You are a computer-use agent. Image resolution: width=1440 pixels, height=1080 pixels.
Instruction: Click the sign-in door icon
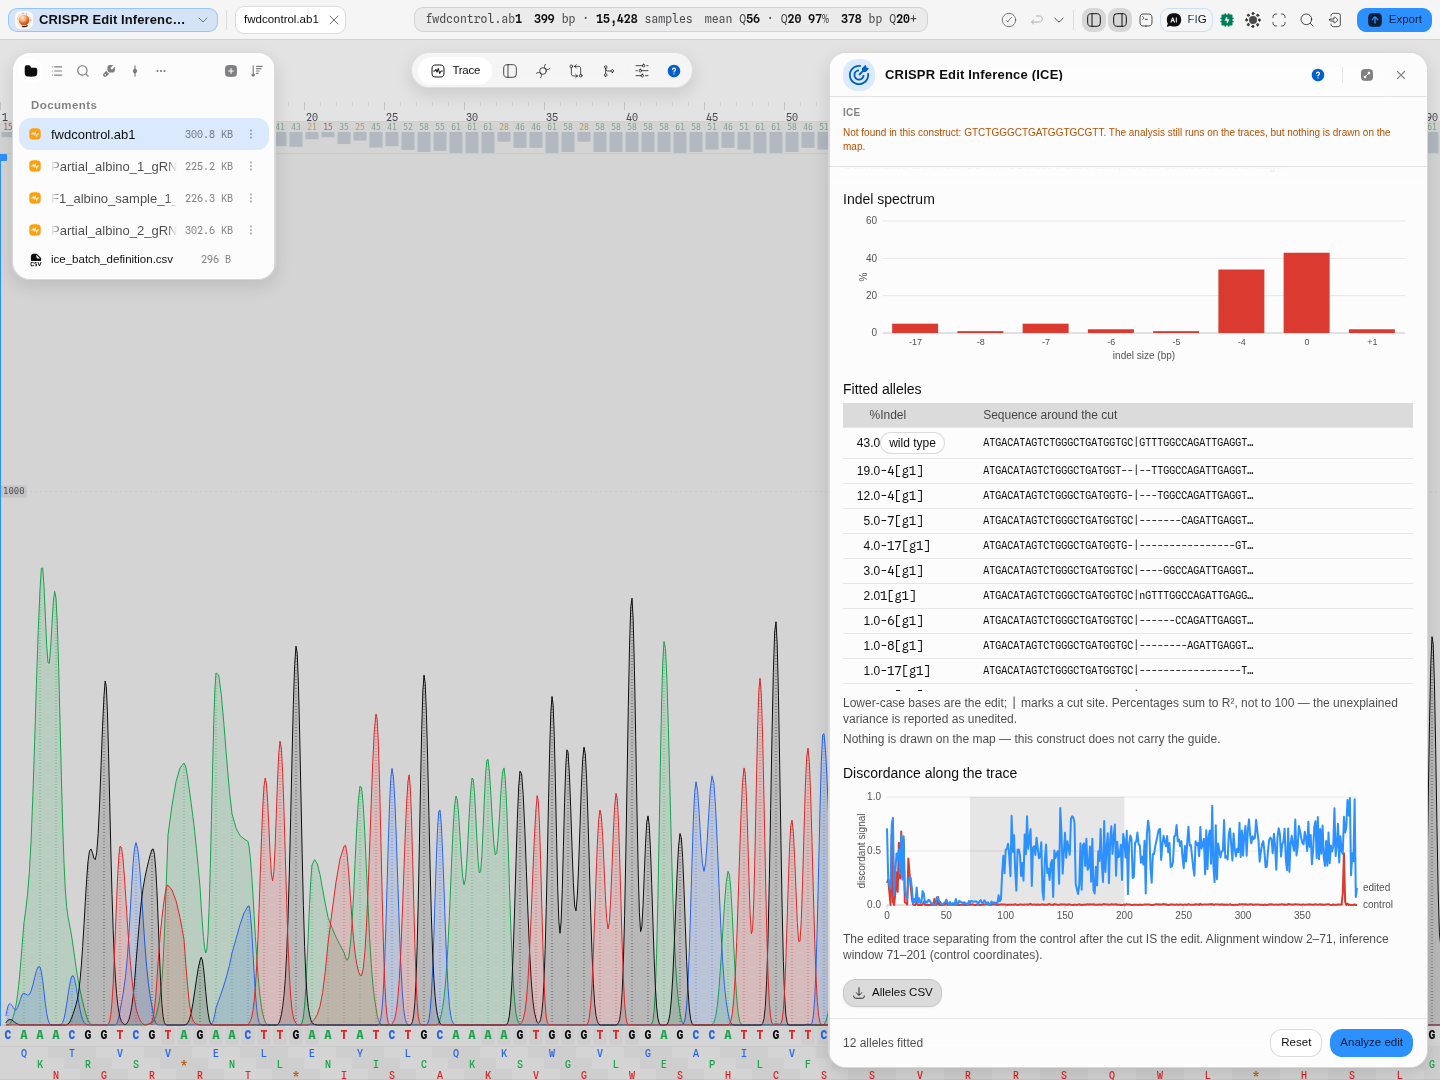click(1335, 20)
